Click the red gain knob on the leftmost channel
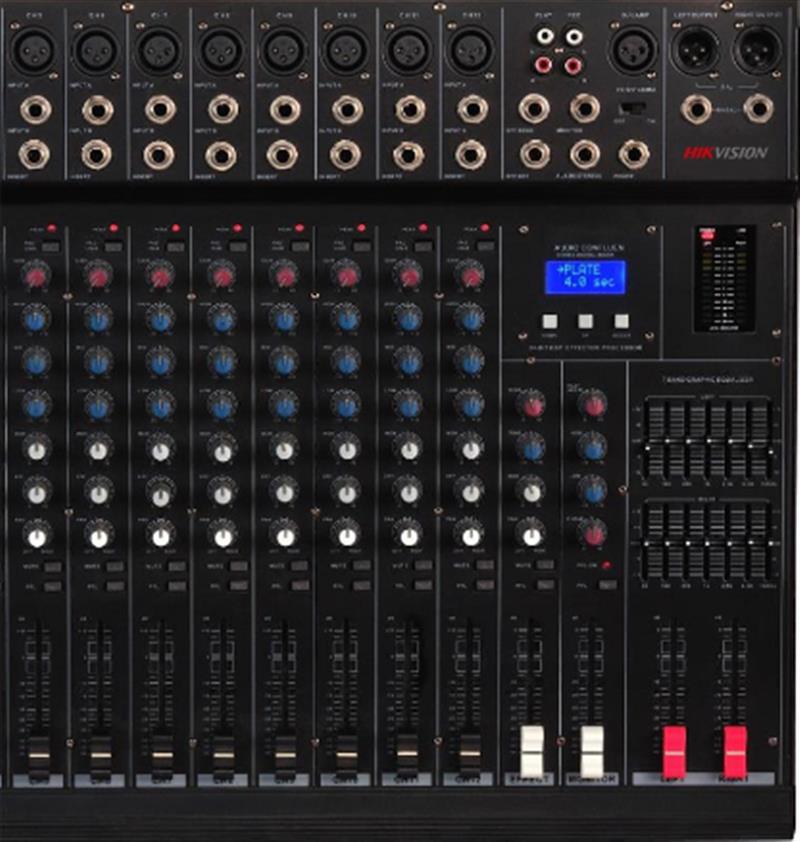This screenshot has height=842, width=800. (36, 275)
